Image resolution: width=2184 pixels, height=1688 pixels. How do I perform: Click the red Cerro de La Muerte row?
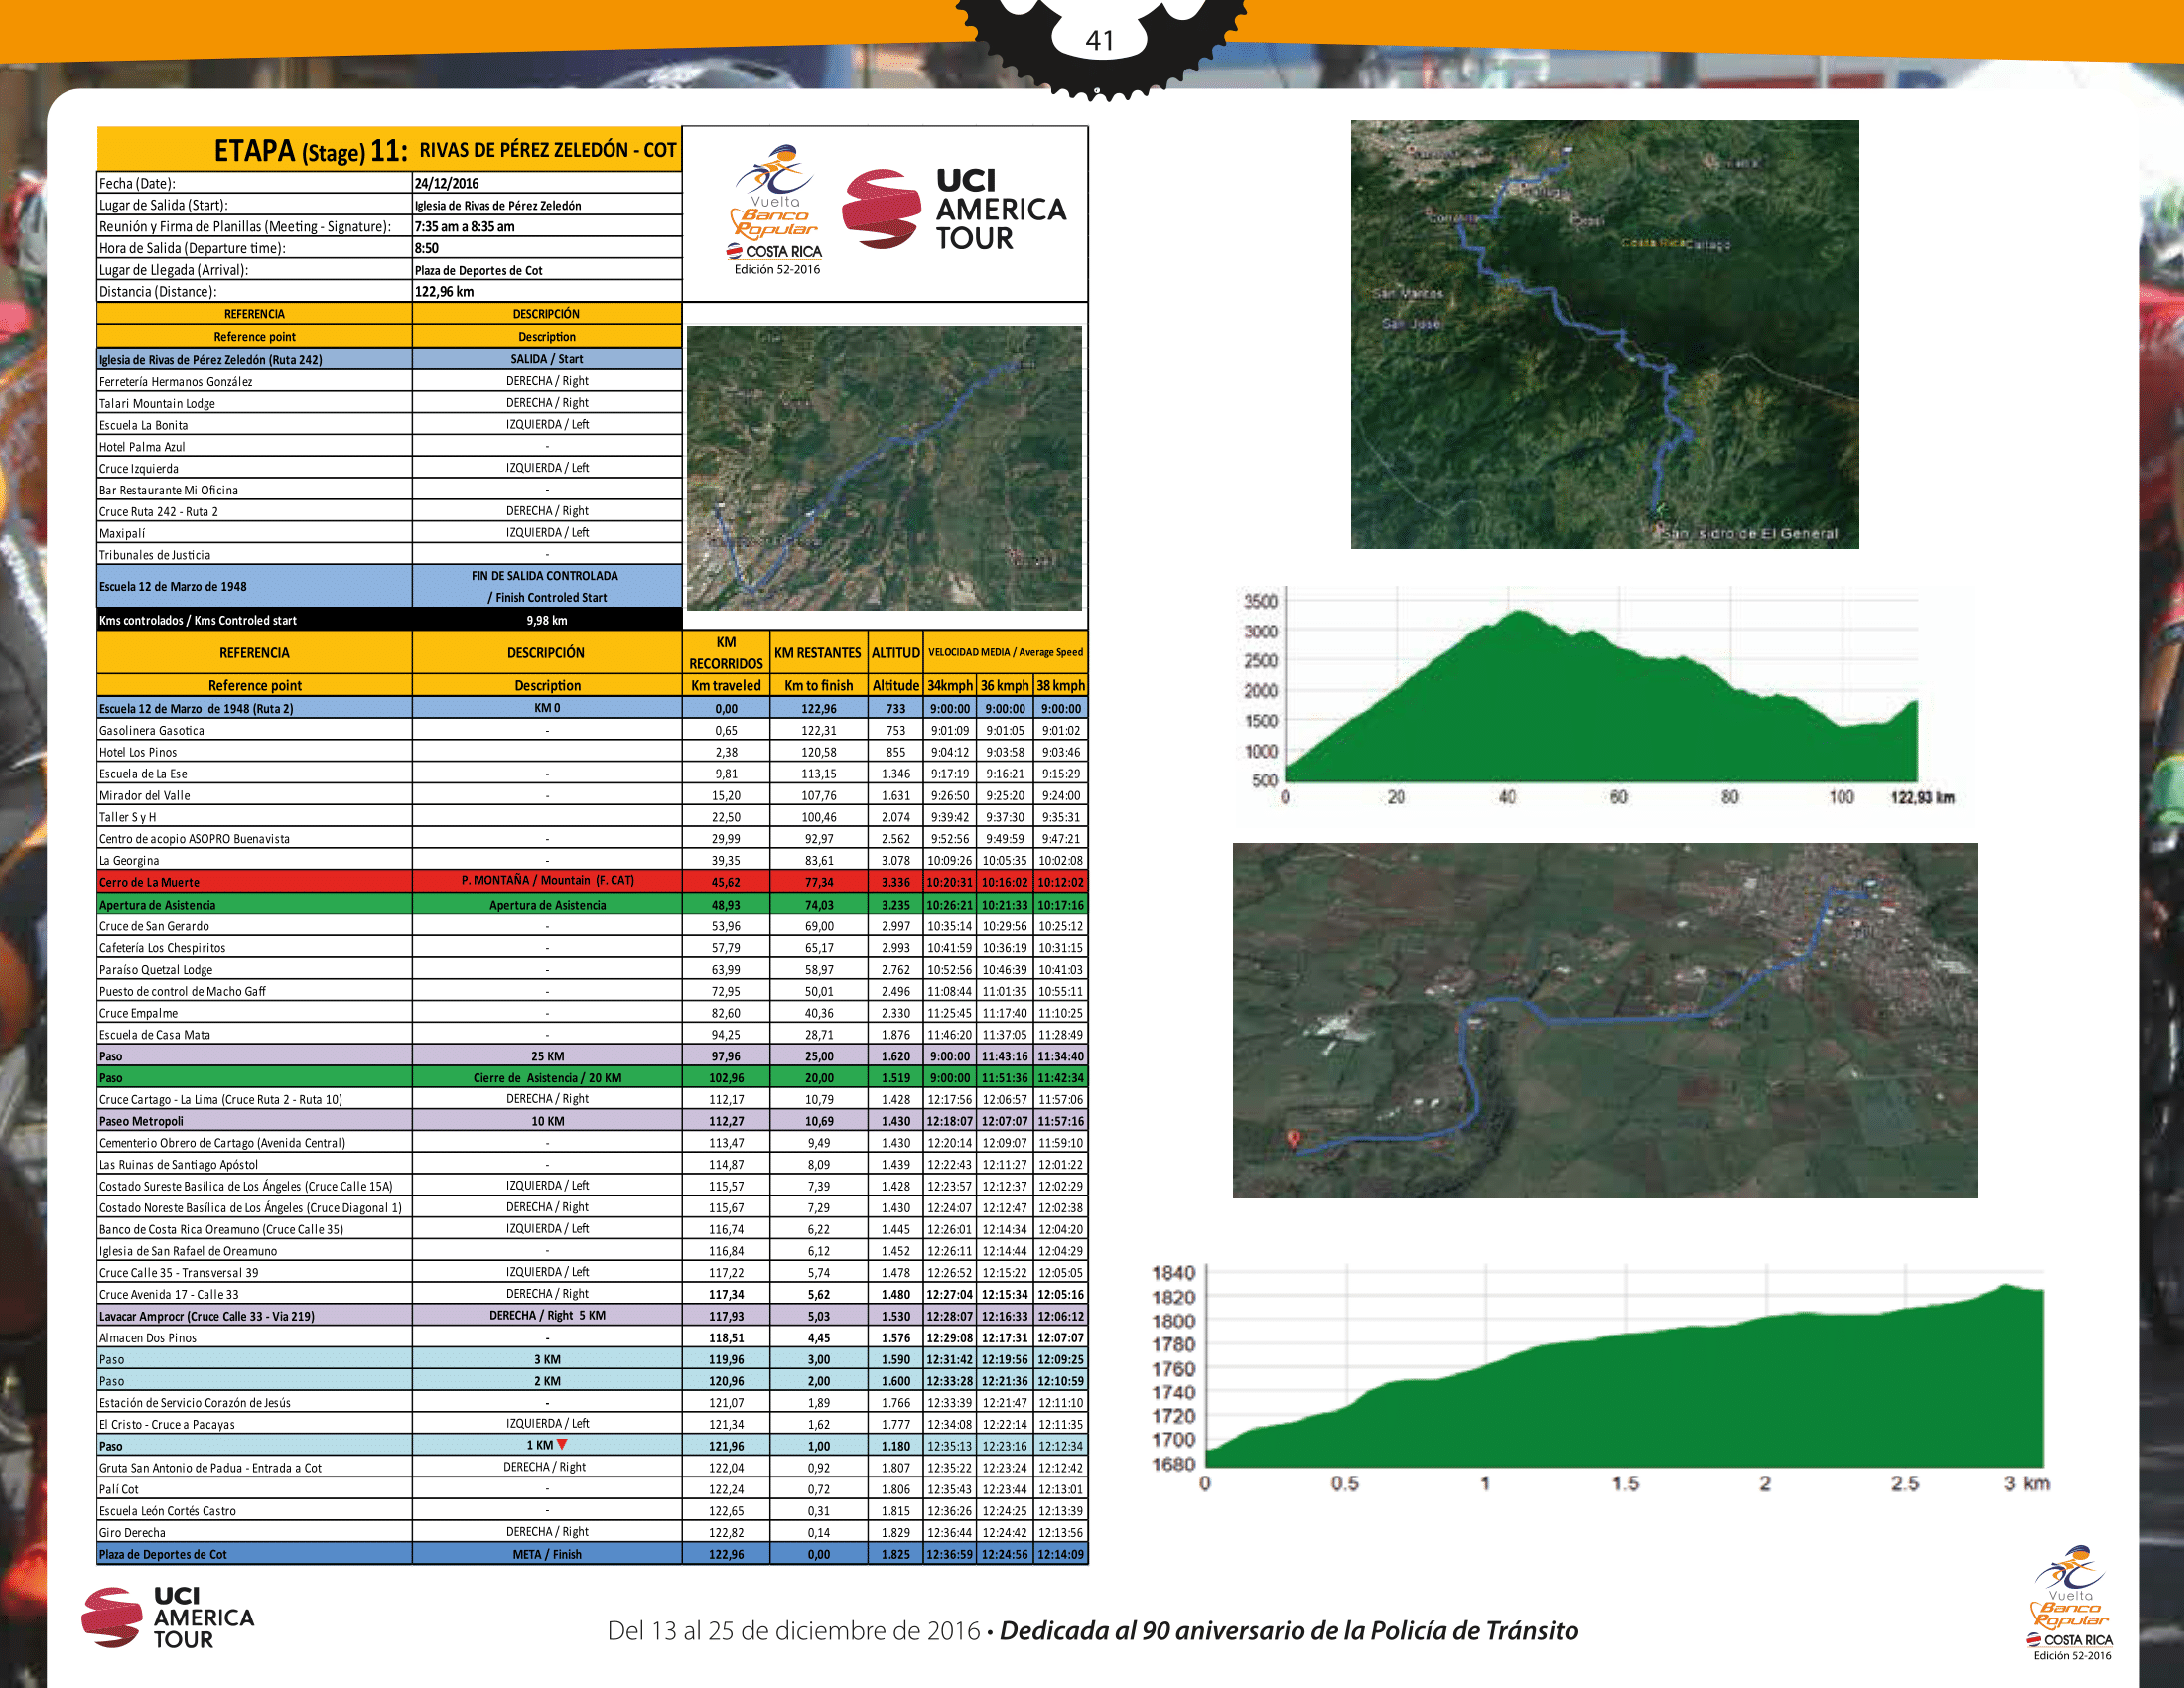(x=592, y=882)
